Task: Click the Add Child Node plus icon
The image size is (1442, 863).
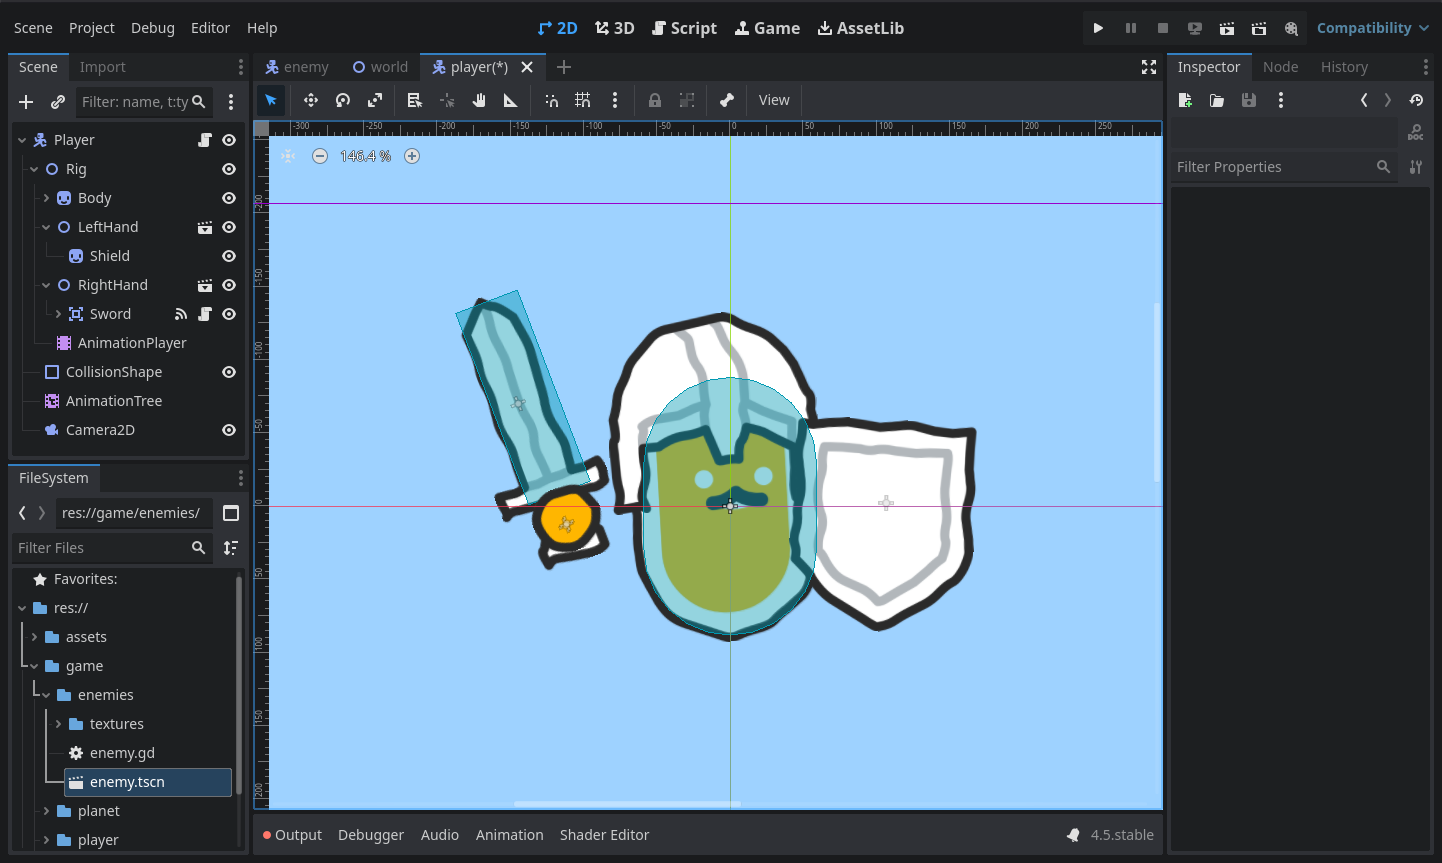Action: pyautogui.click(x=26, y=102)
